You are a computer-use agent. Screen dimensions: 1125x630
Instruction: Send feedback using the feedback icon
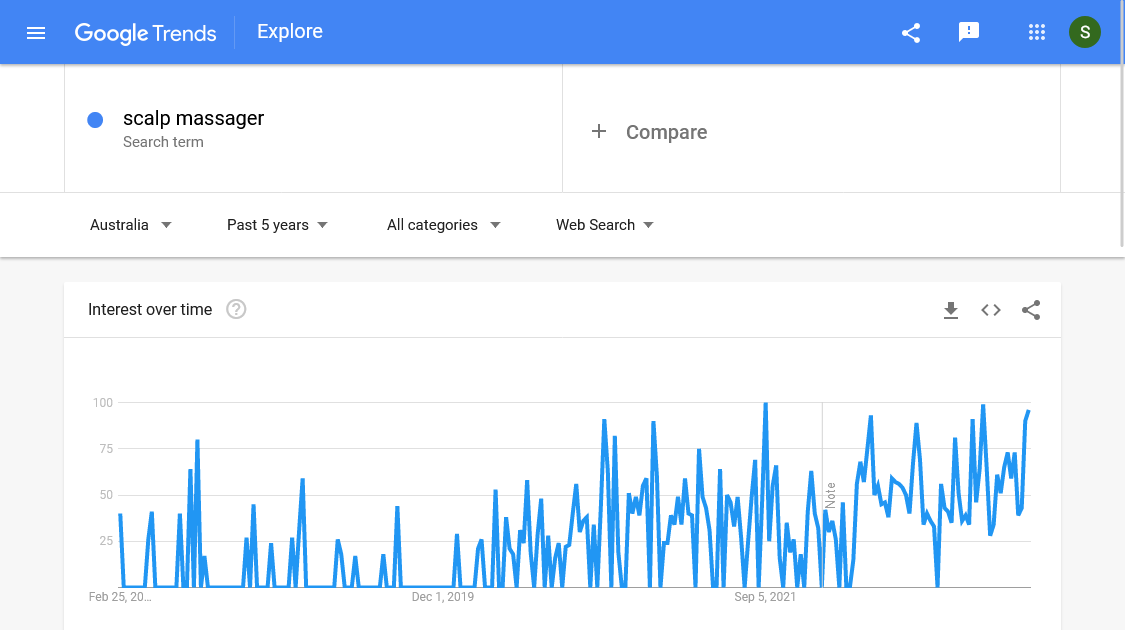click(969, 32)
